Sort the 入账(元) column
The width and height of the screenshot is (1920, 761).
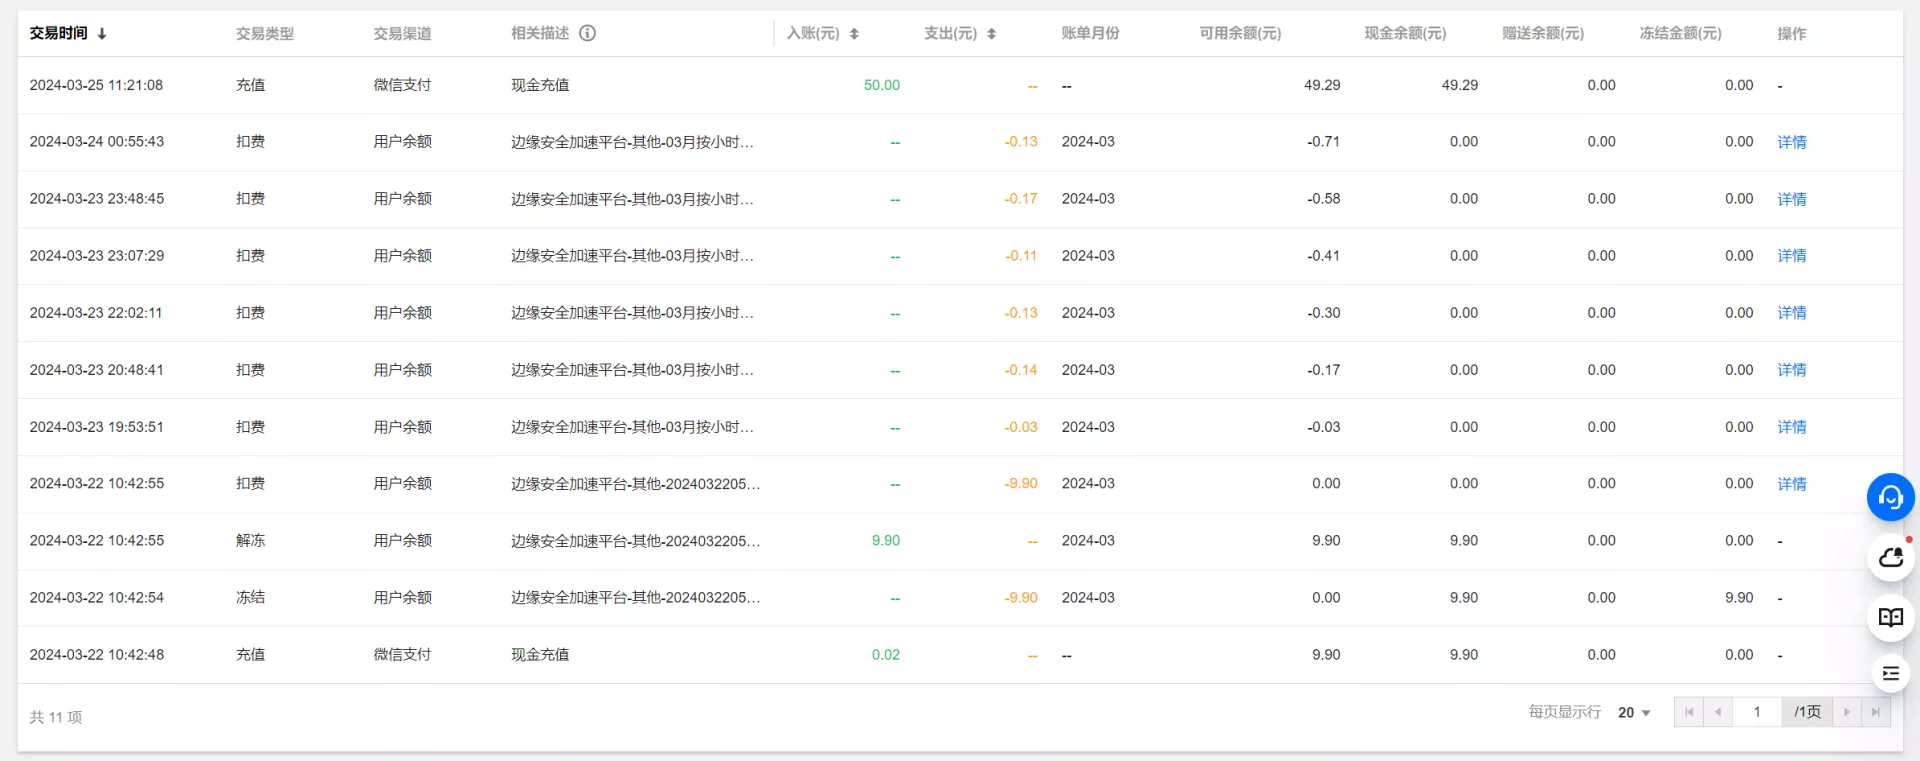point(854,34)
